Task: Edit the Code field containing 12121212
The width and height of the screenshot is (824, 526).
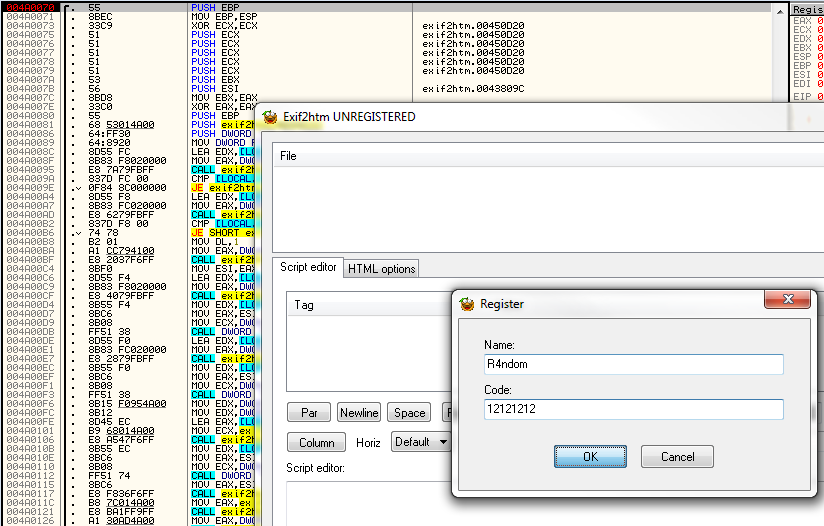Action: [x=634, y=409]
